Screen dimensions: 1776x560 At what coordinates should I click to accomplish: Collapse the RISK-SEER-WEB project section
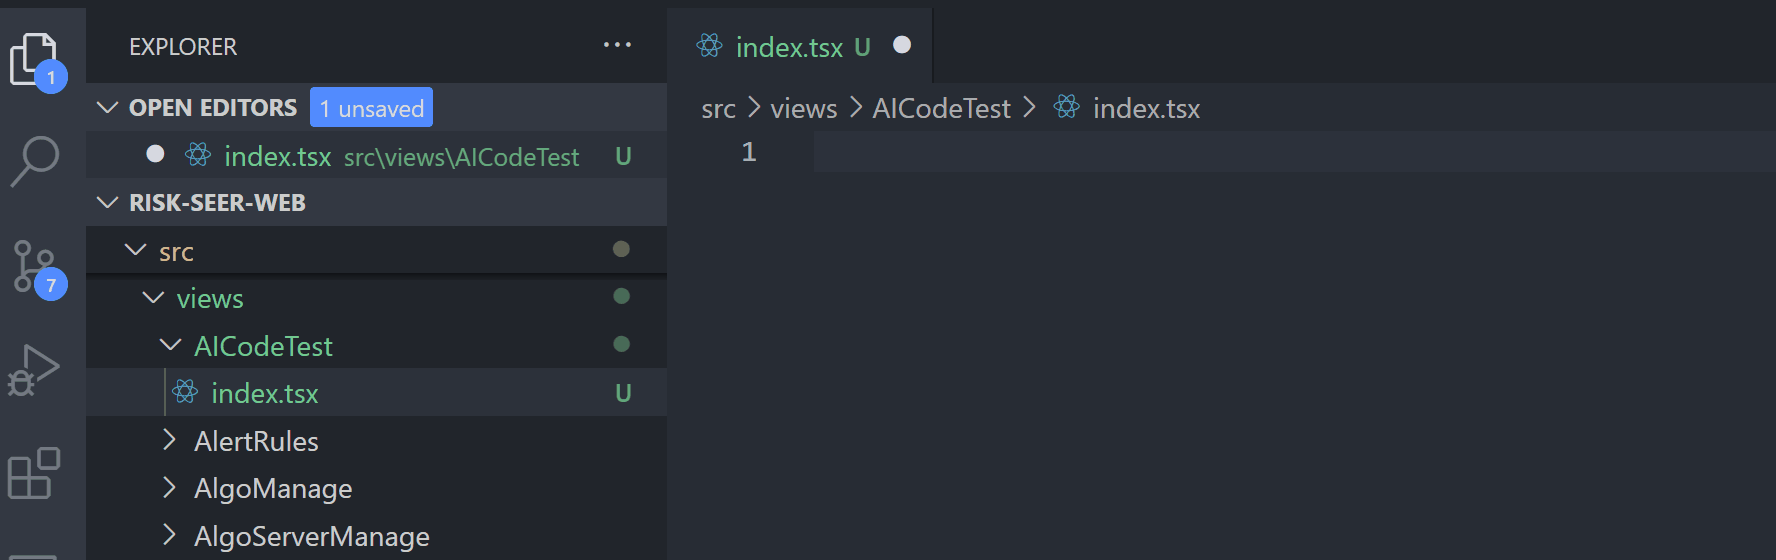pos(107,202)
